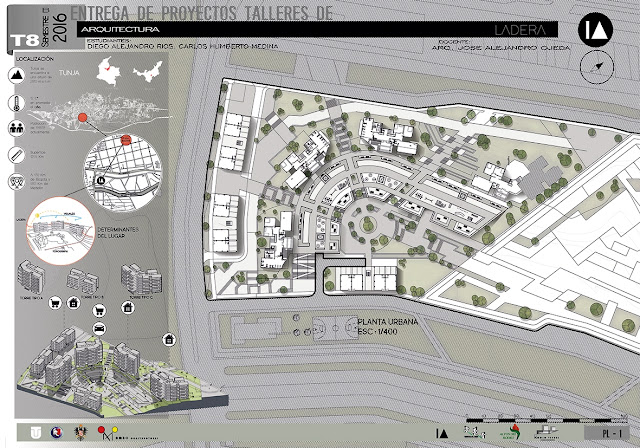Click the LOCALIZACIÓN heading
Viewport: 640px width, 448px height.
click(35, 59)
